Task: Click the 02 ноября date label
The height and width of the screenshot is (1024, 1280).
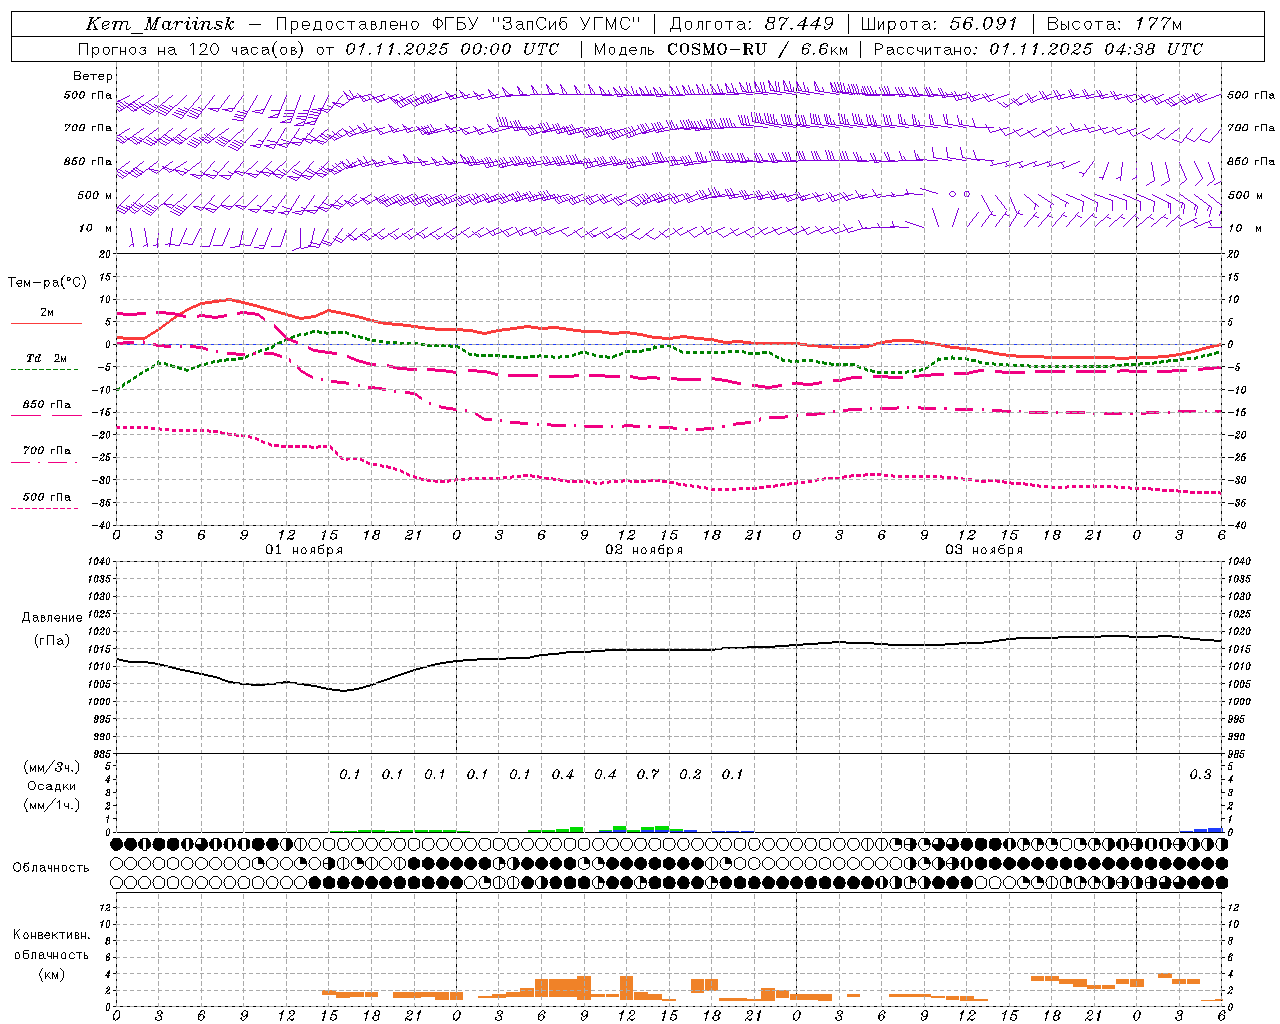Action: tap(644, 550)
